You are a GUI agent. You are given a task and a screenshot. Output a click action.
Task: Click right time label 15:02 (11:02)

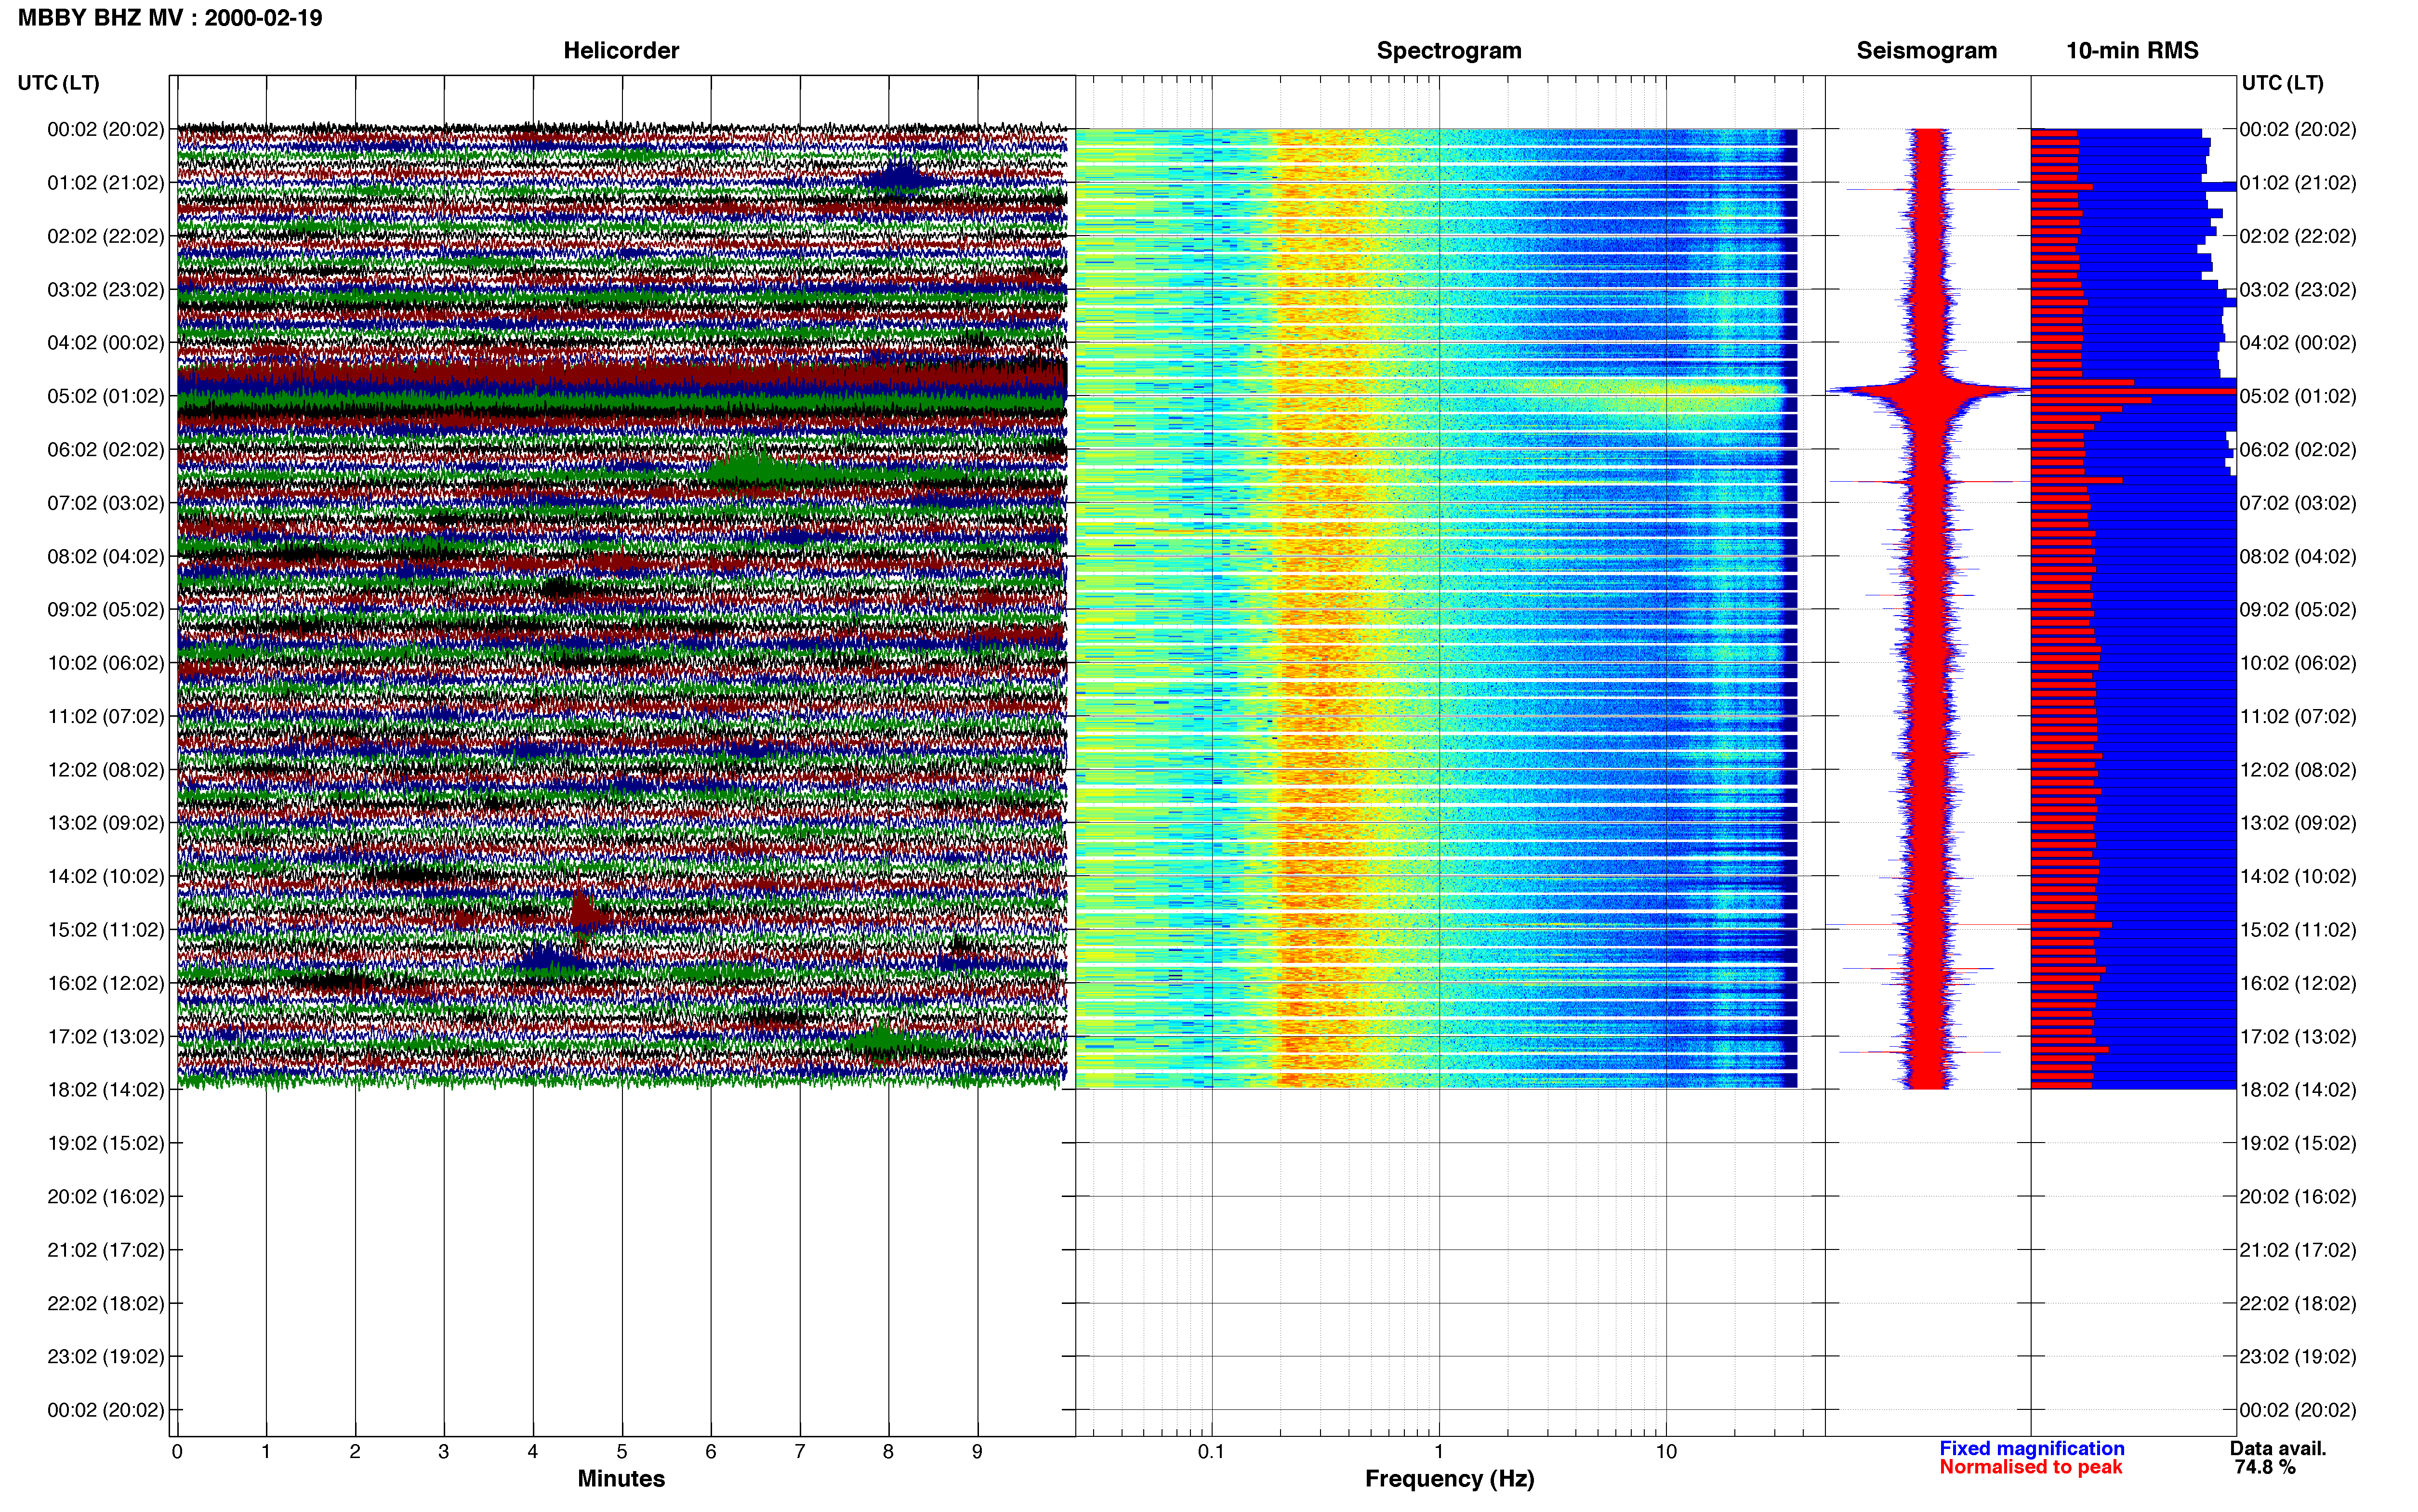coord(2298,930)
